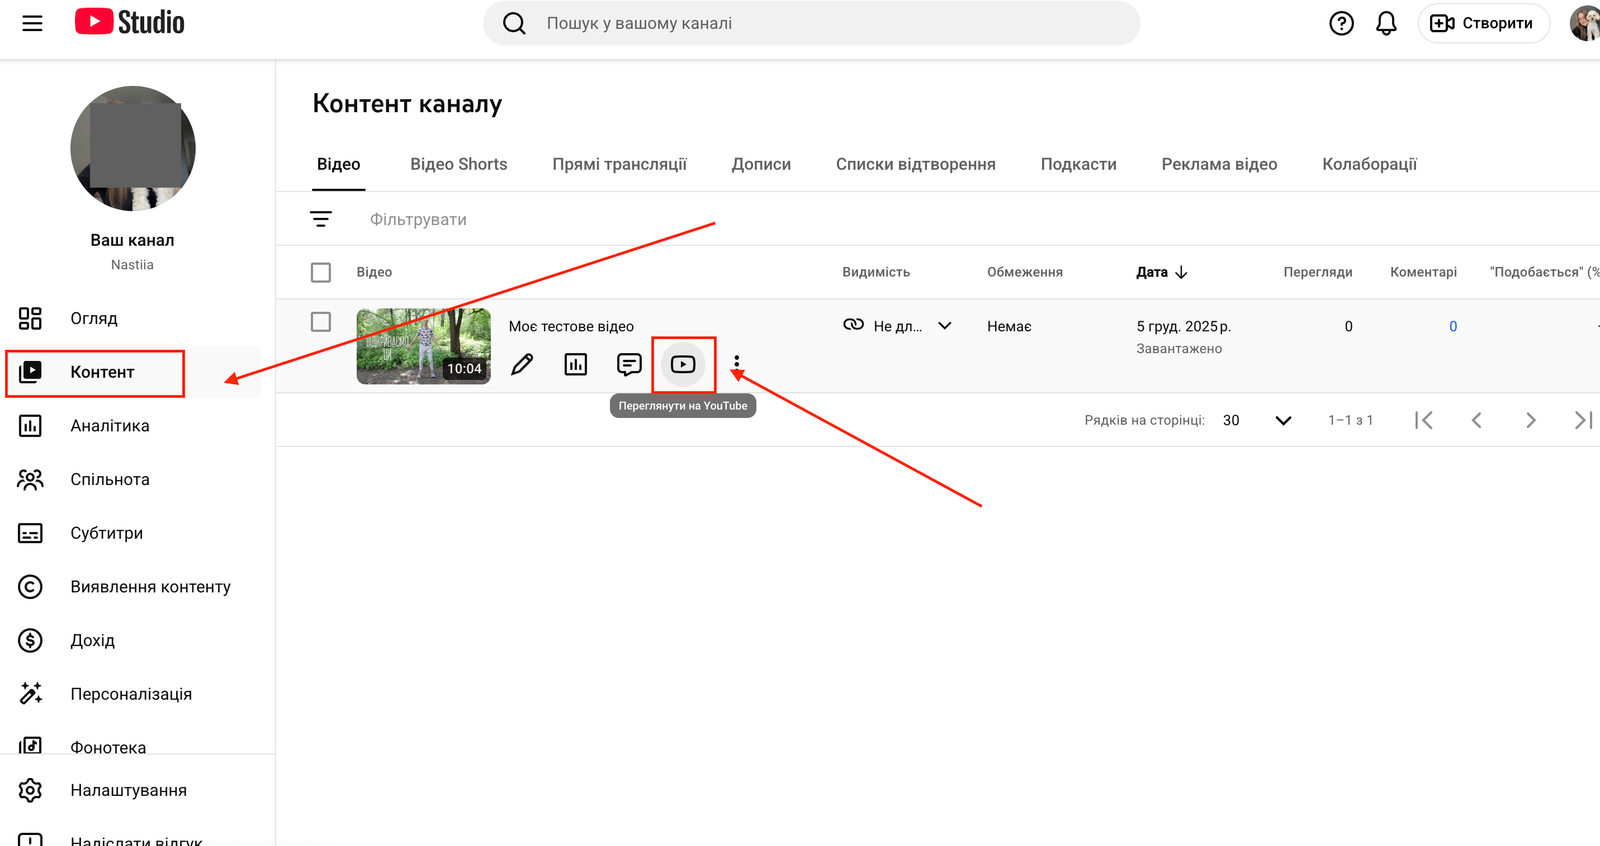Viewport: 1600px width, 846px height.
Task: Tick the checkbox for Моє тестове відео
Action: tap(321, 322)
